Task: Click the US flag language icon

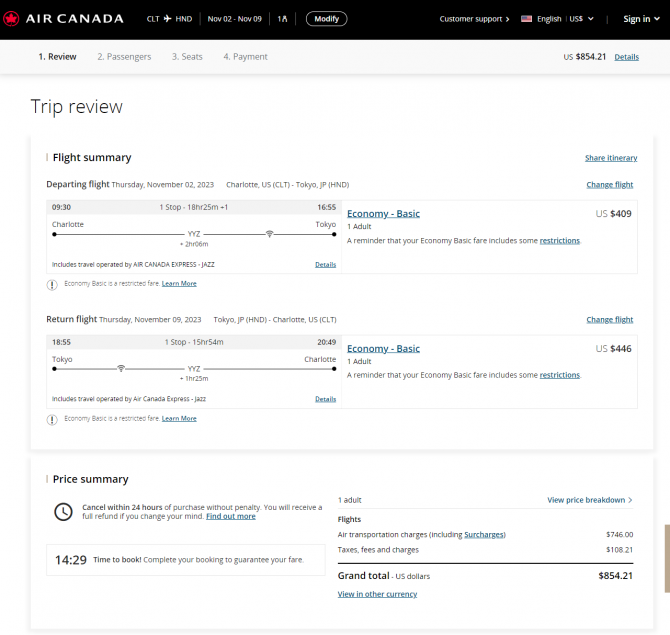Action: [526, 19]
